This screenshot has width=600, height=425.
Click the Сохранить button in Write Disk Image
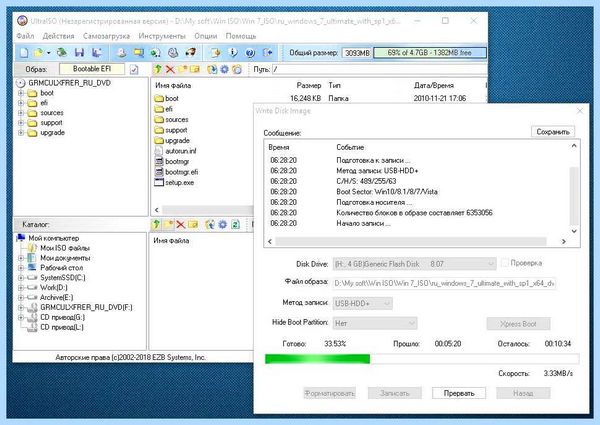pyautogui.click(x=553, y=132)
